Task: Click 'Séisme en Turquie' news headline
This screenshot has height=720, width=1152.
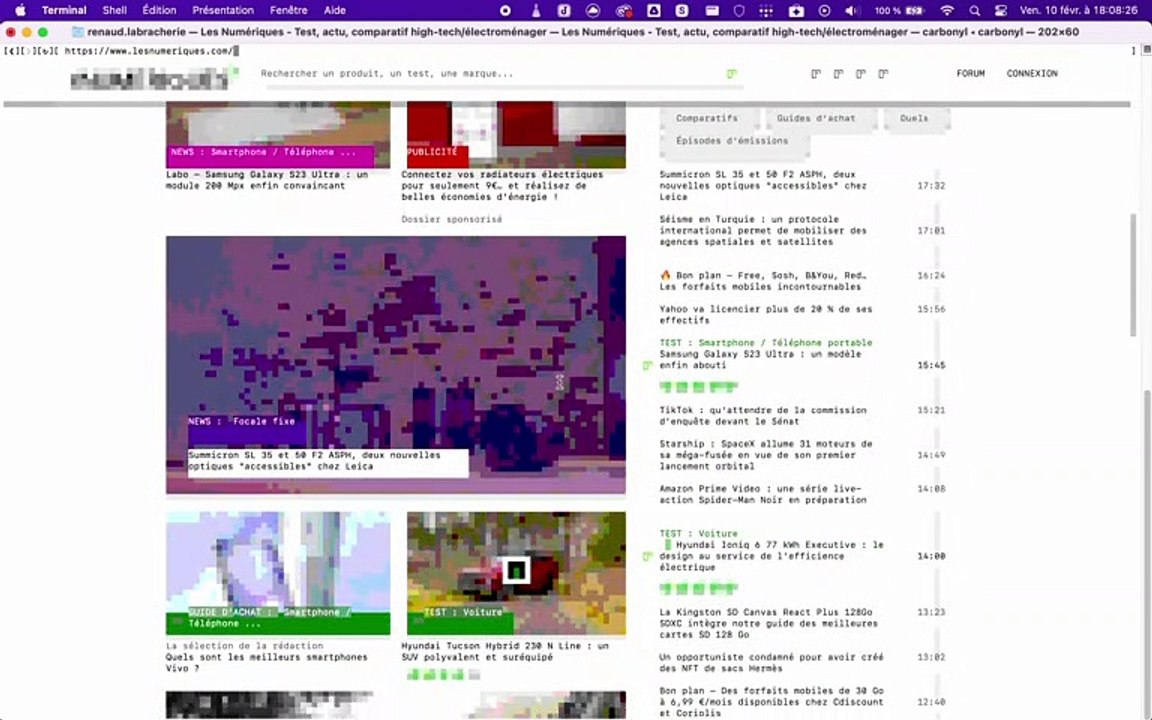Action: [763, 231]
